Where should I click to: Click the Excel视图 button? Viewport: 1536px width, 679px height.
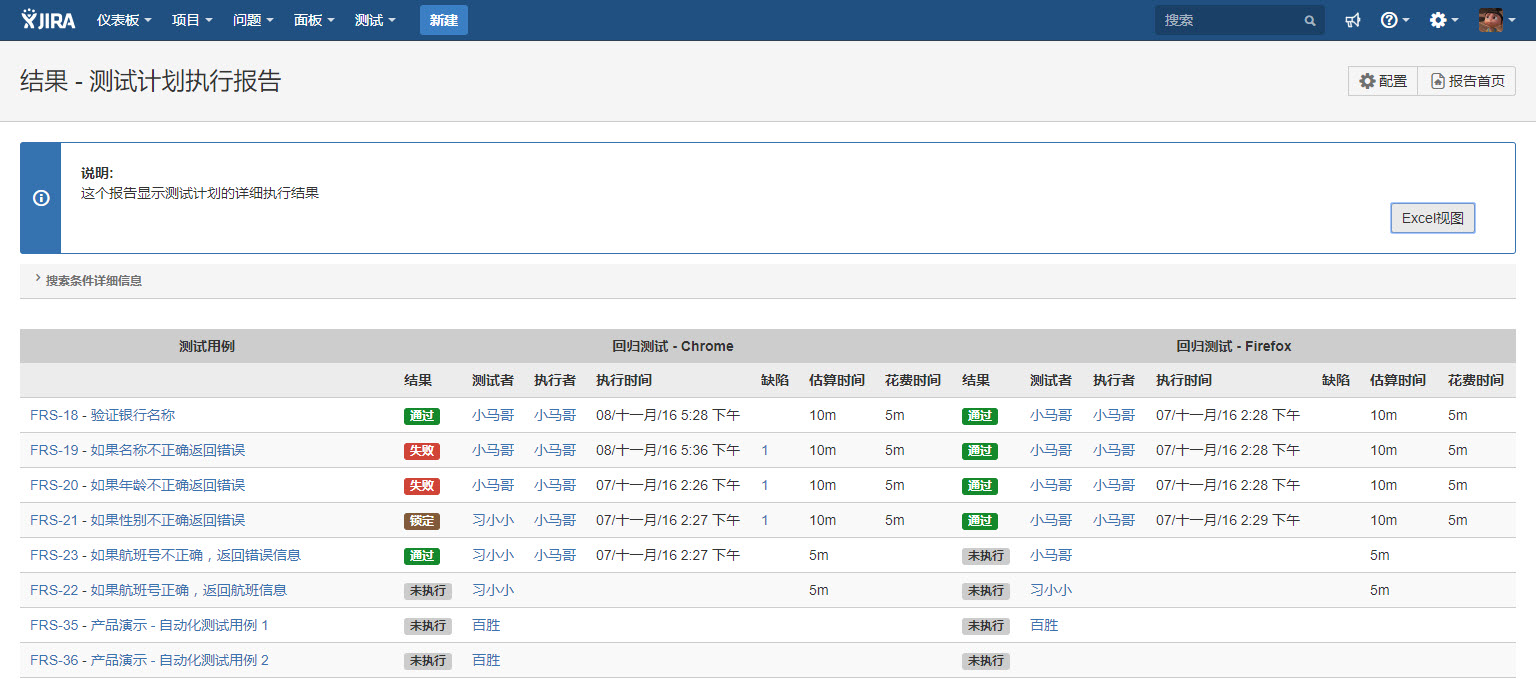[1432, 218]
